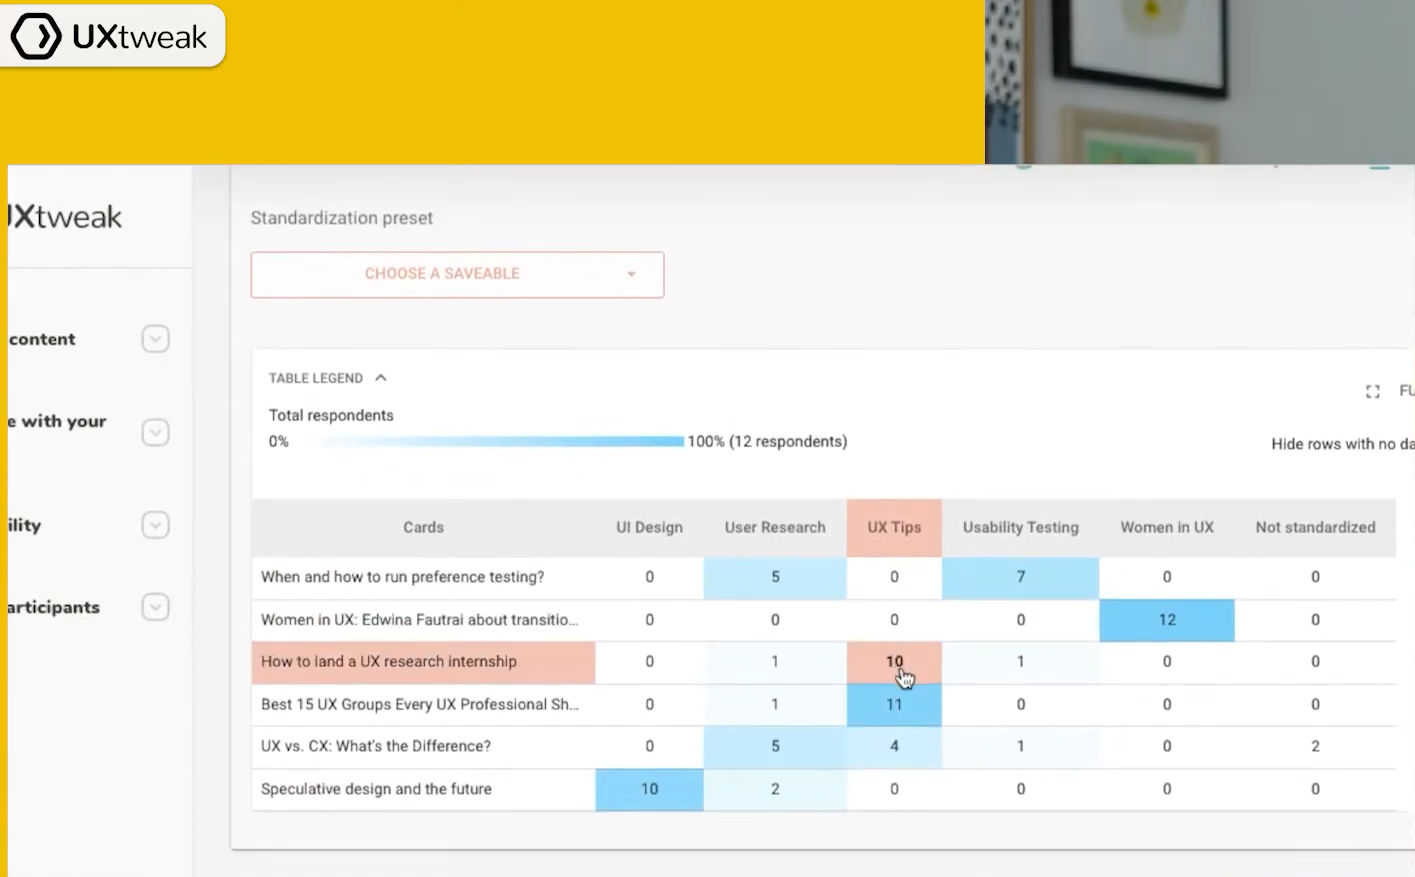Click Not standardized cell showing 2
The width and height of the screenshot is (1415, 877).
pos(1315,747)
